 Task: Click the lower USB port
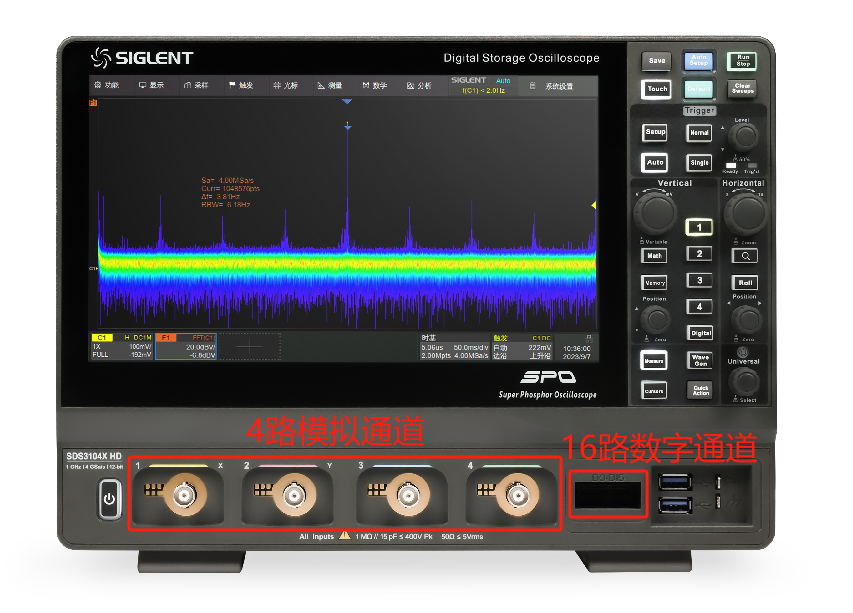(x=675, y=505)
